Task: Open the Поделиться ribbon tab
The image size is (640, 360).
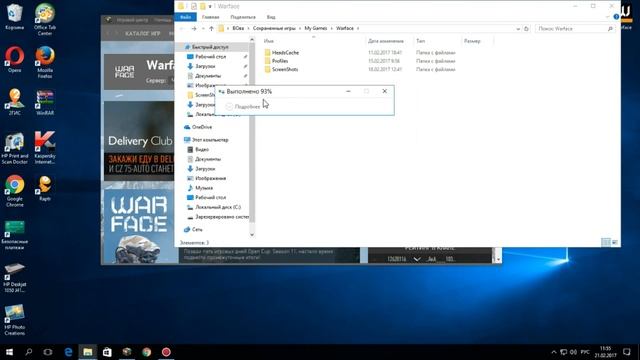Action: click(x=243, y=17)
